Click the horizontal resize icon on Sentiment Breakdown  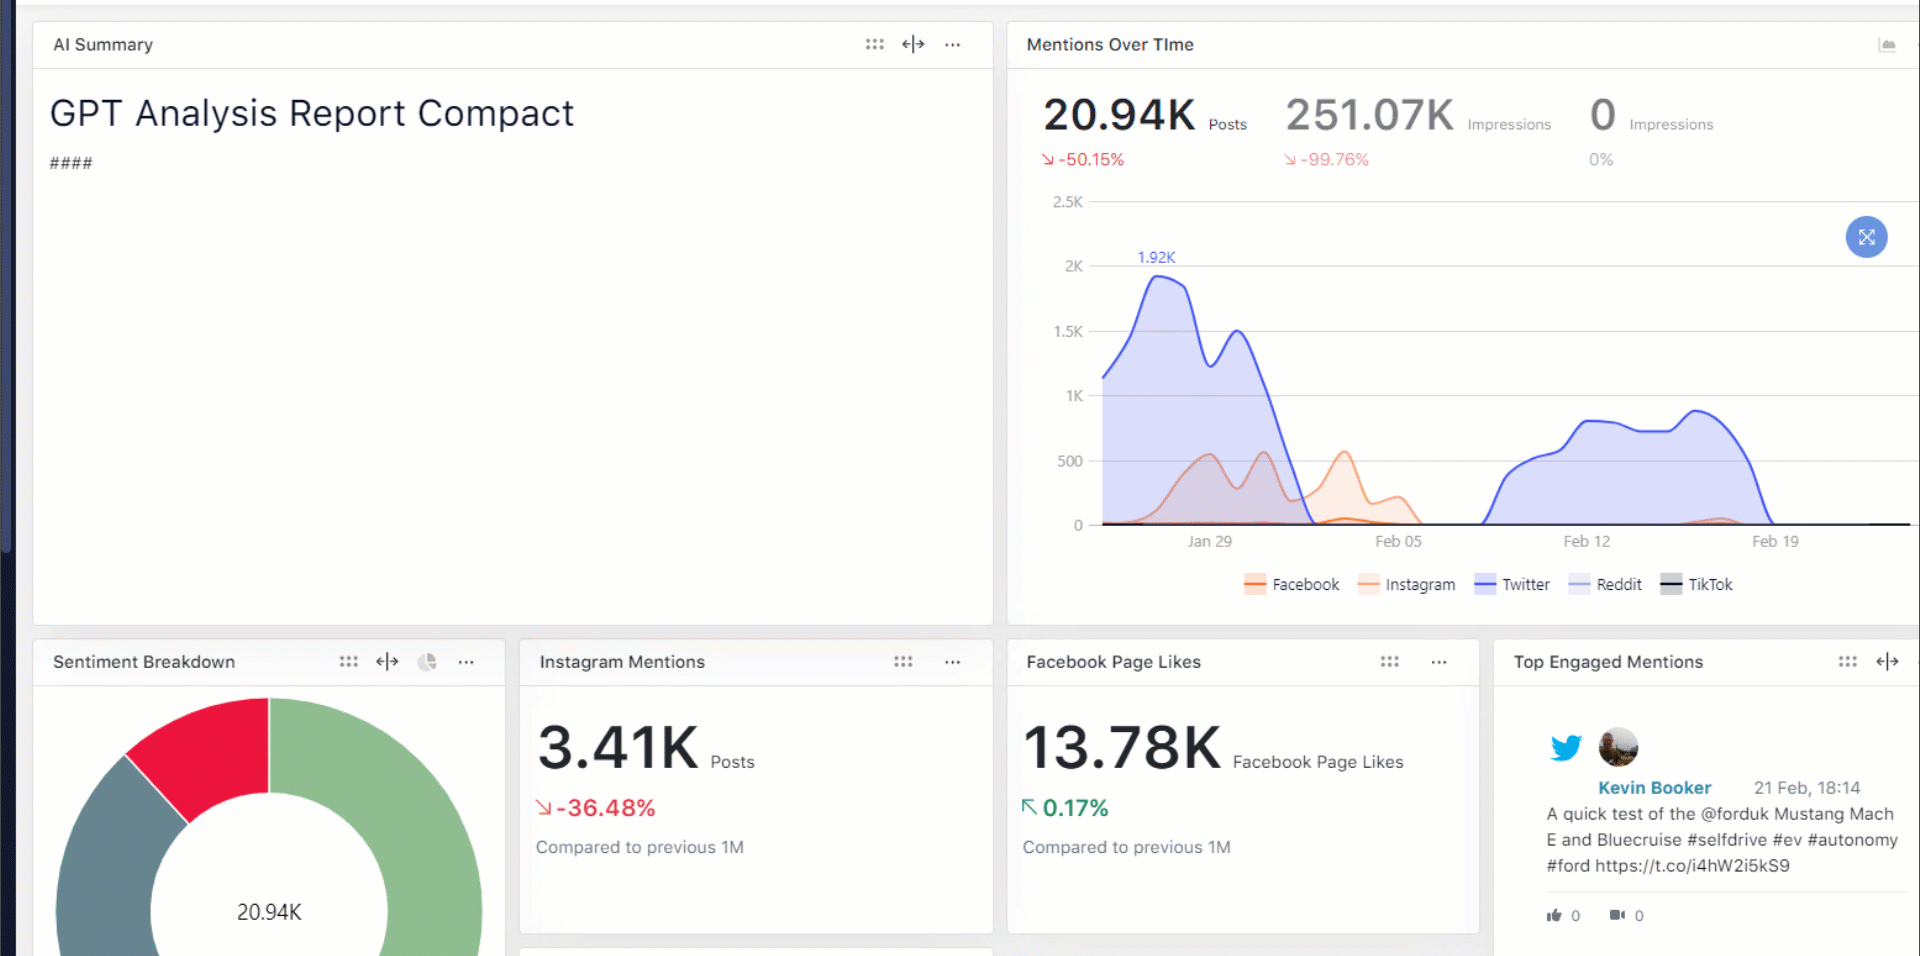coord(387,662)
